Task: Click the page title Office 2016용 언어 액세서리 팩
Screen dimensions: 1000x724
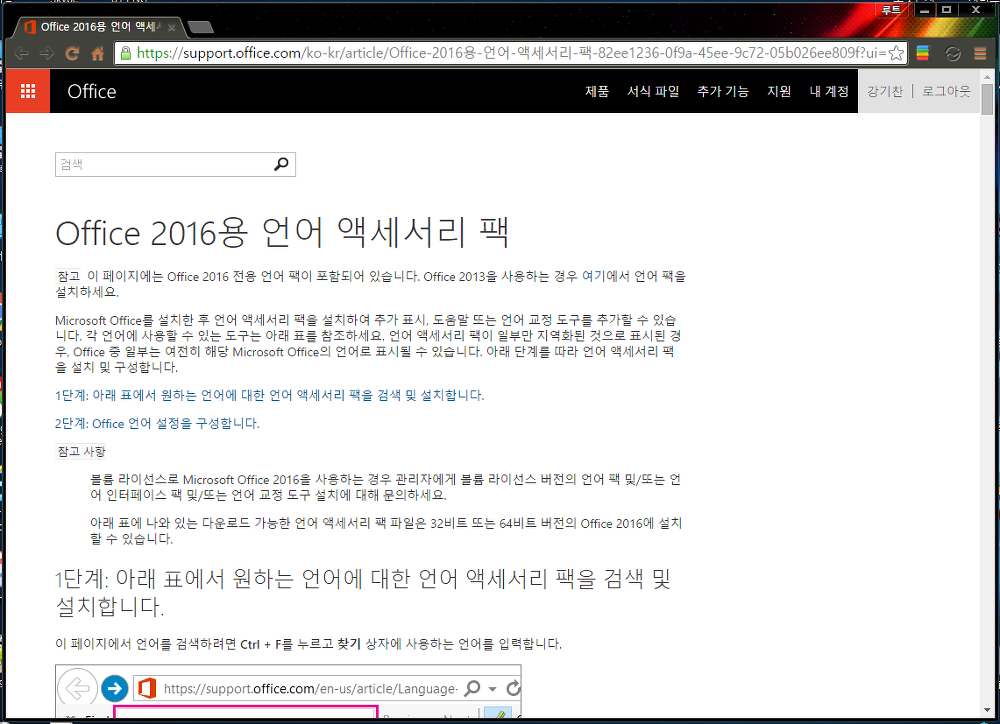Action: (282, 232)
